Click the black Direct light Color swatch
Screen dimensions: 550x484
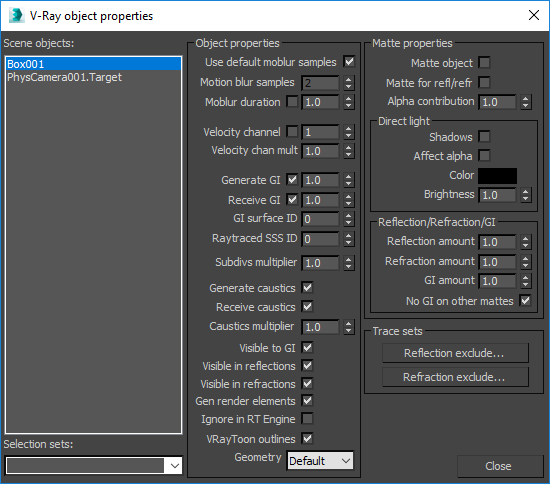497,176
